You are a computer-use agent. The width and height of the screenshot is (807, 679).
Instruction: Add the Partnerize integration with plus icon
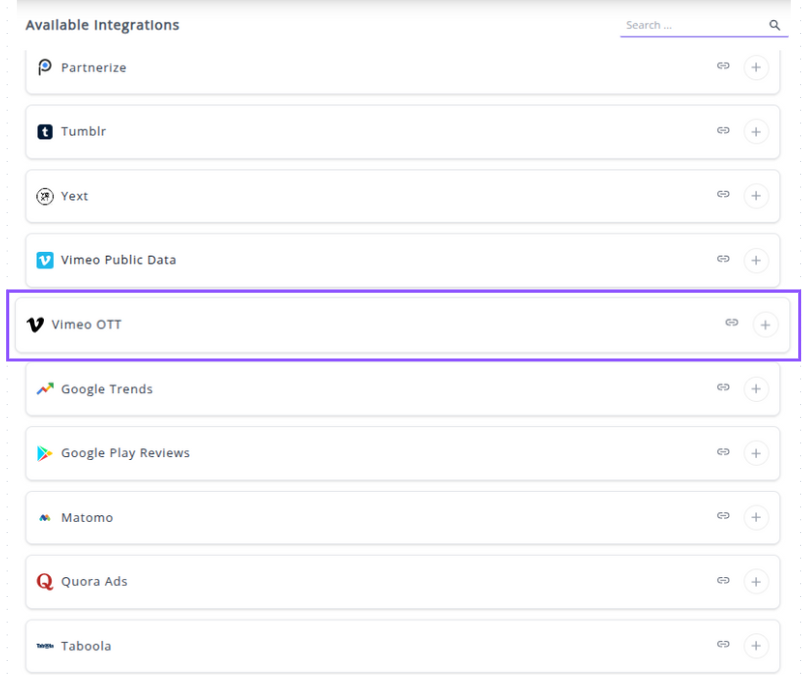point(756,68)
